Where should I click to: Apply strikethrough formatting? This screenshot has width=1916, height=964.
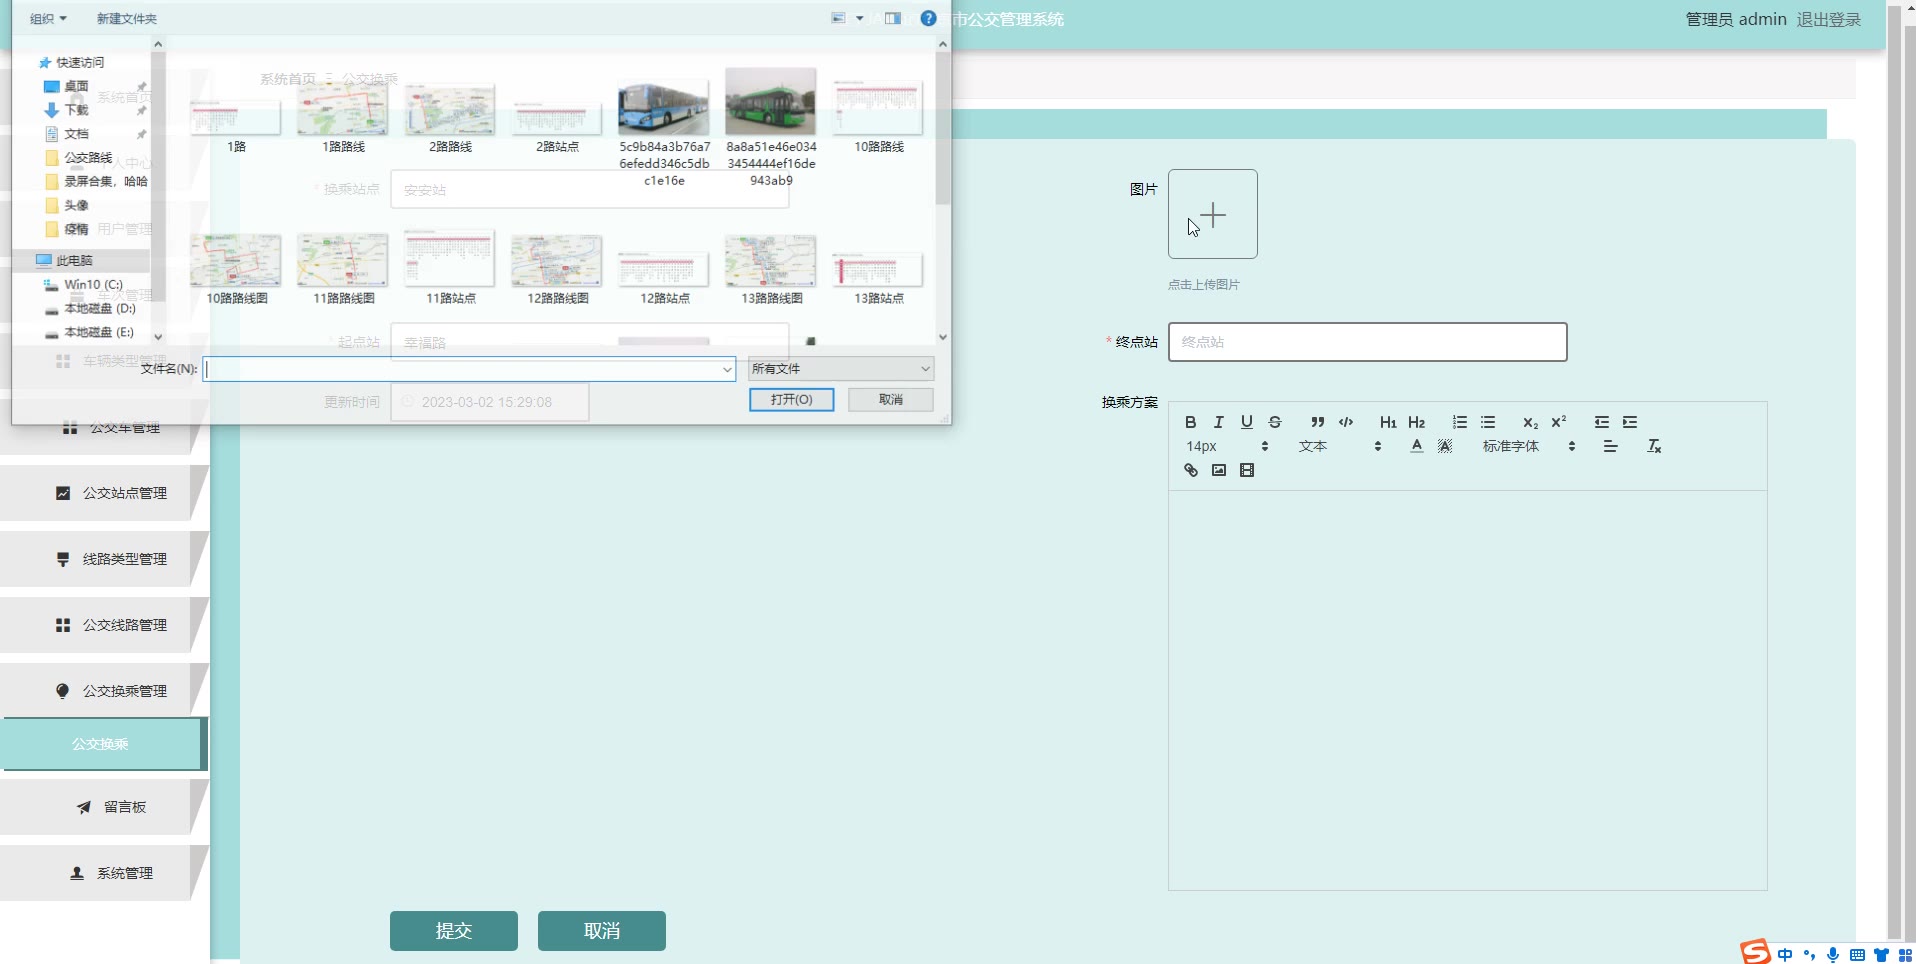tap(1275, 422)
